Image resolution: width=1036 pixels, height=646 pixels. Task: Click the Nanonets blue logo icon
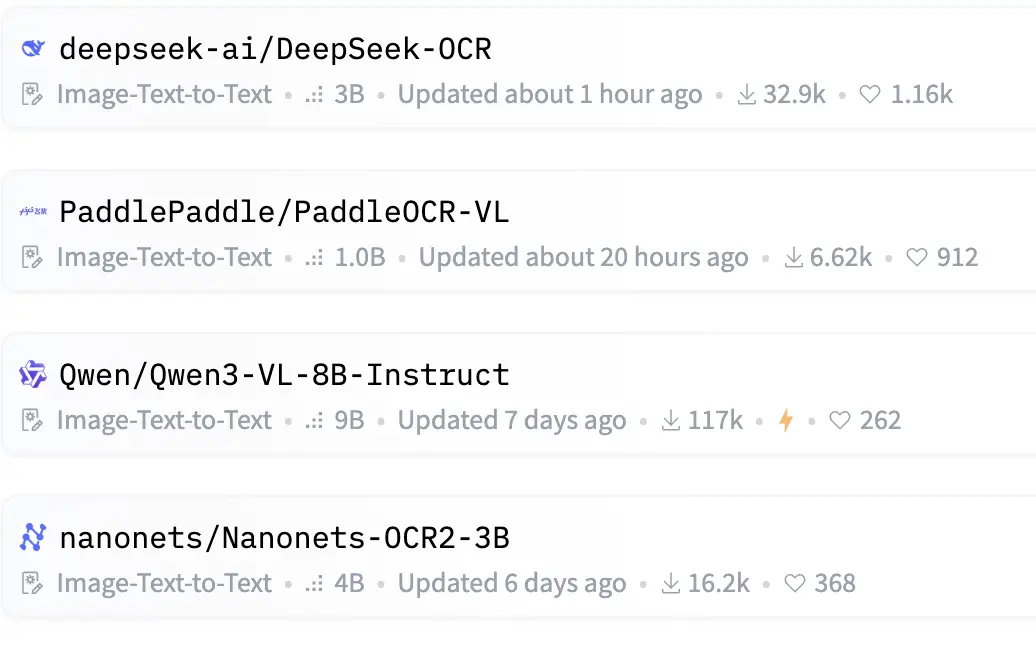pos(33,538)
